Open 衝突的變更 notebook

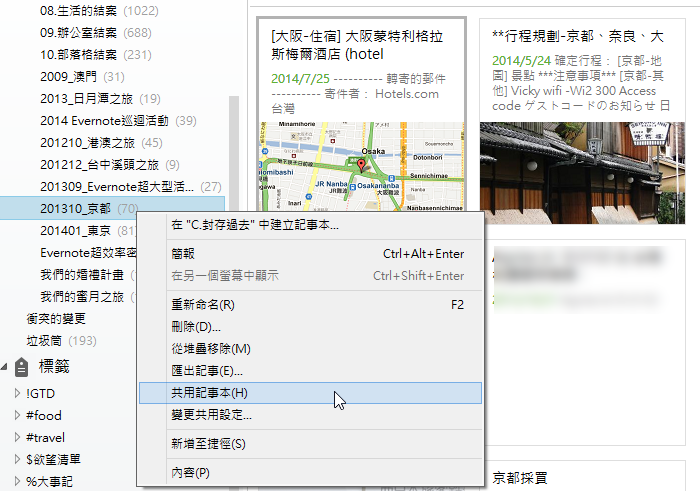pyautogui.click(x=56, y=319)
